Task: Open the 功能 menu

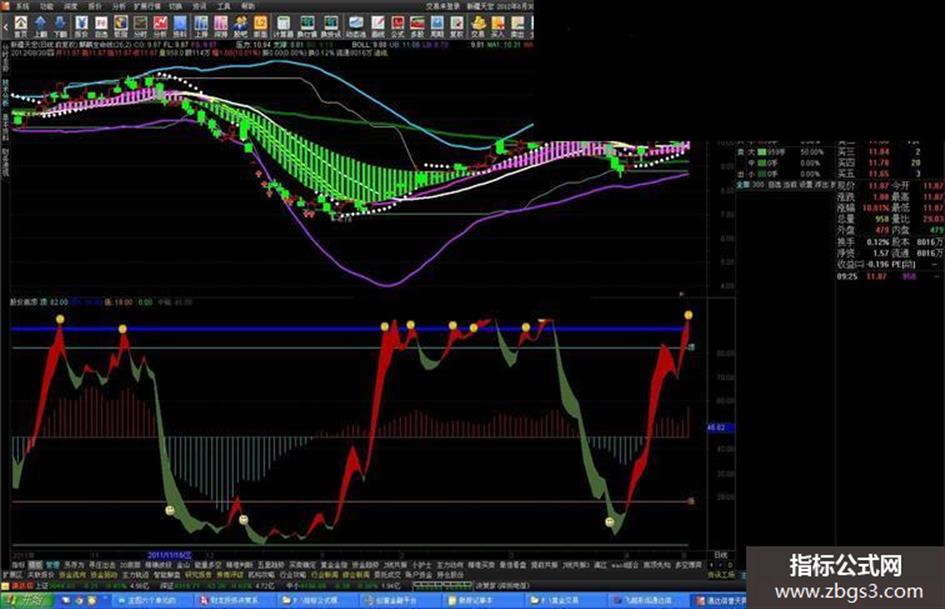Action: pyautogui.click(x=46, y=6)
